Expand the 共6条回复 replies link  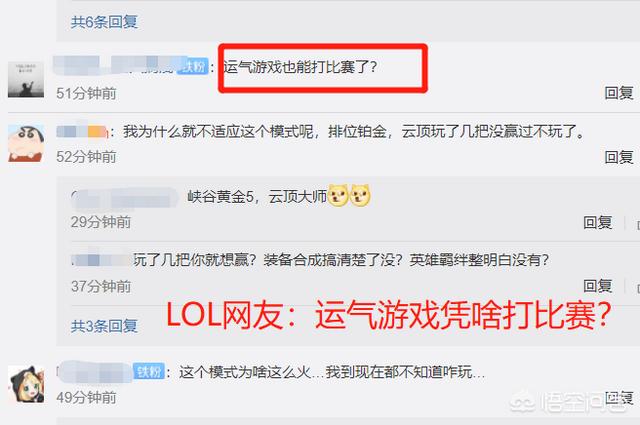pos(104,22)
